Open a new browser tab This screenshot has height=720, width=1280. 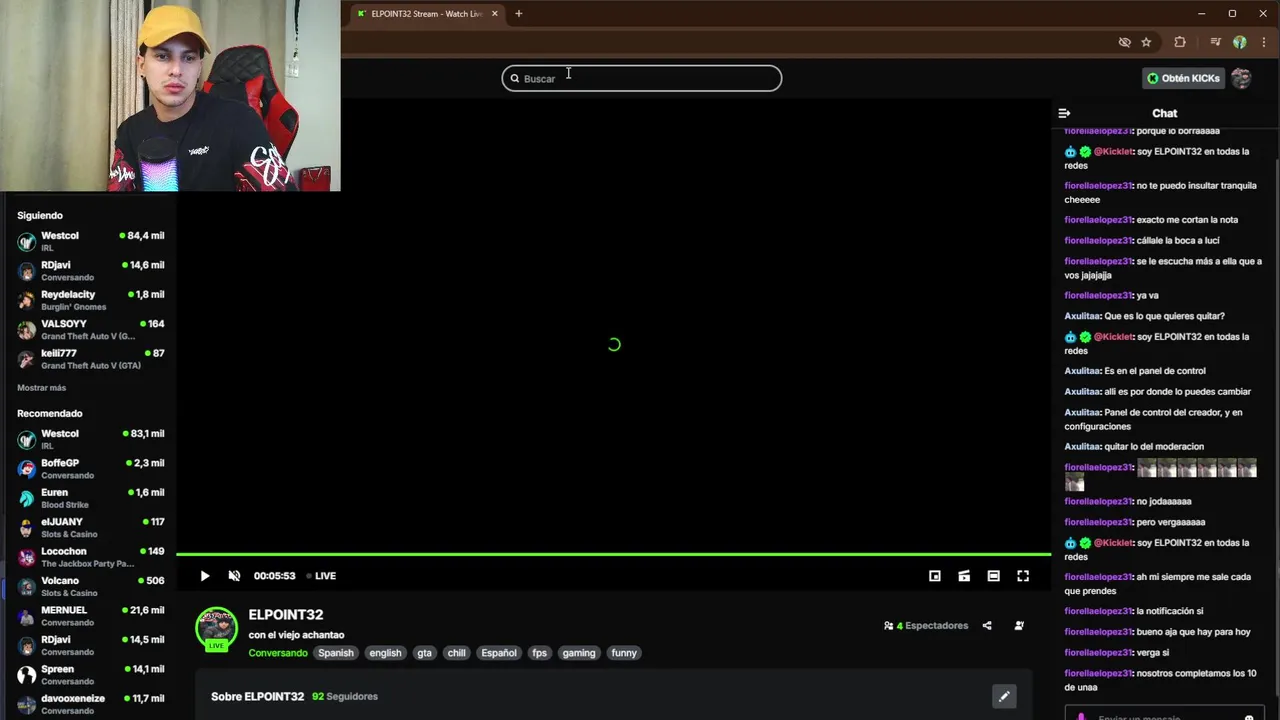coord(518,14)
